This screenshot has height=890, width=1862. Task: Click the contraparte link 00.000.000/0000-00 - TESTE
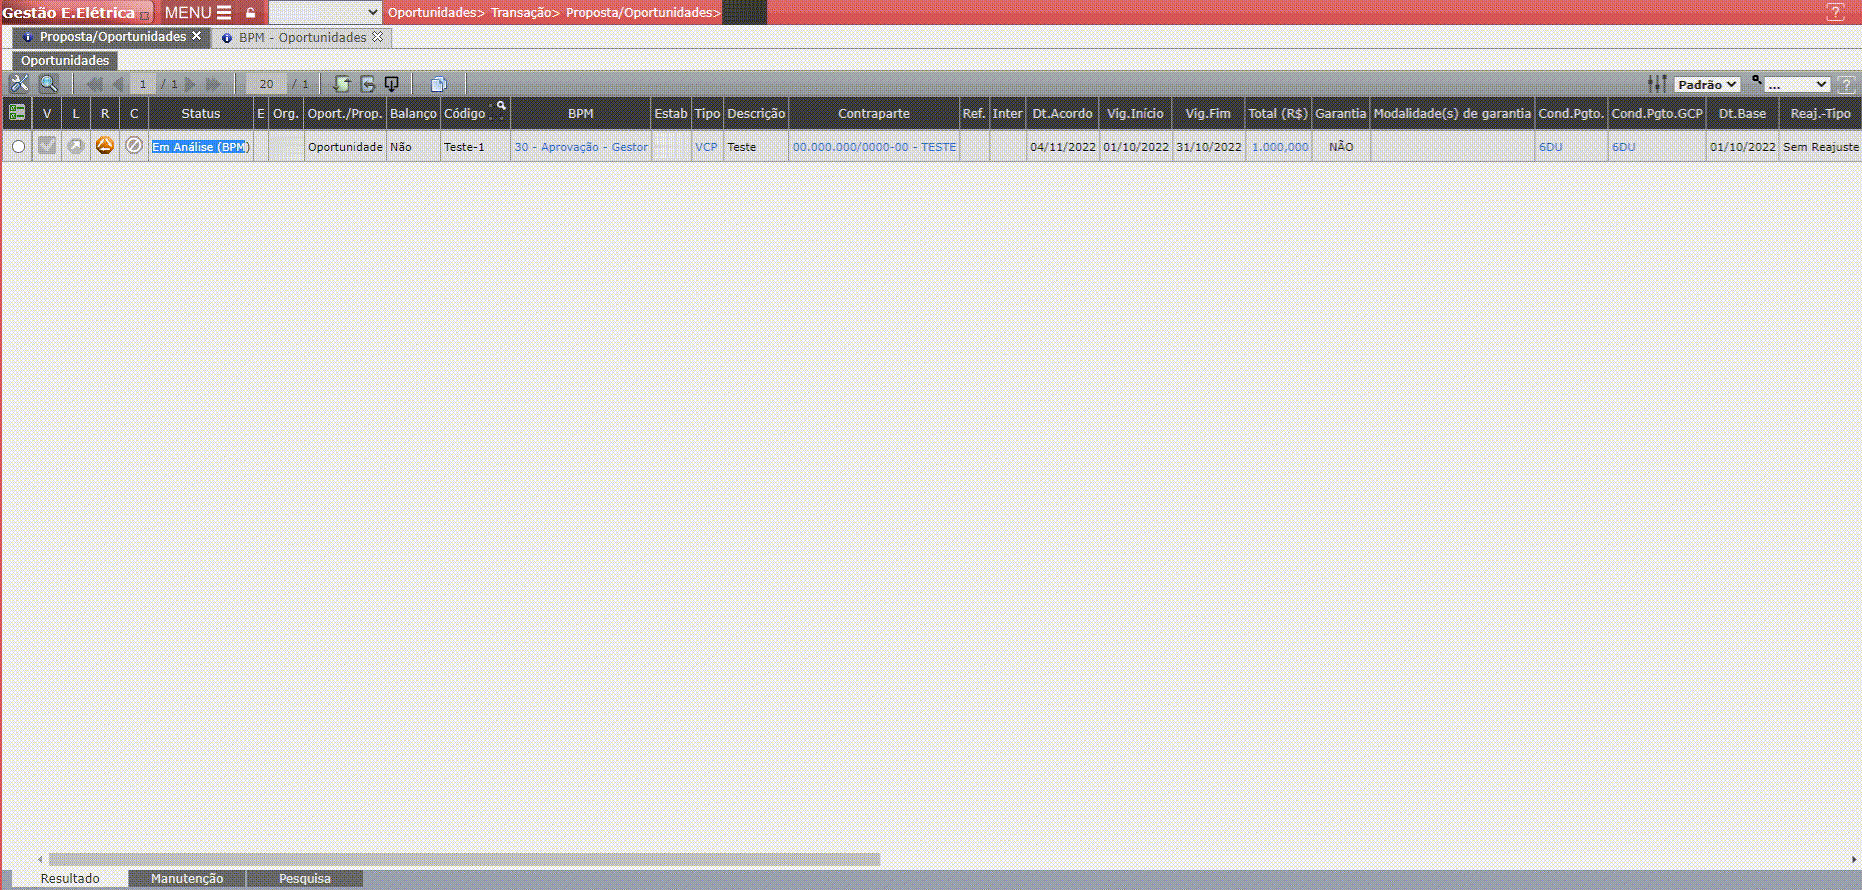[x=874, y=147]
